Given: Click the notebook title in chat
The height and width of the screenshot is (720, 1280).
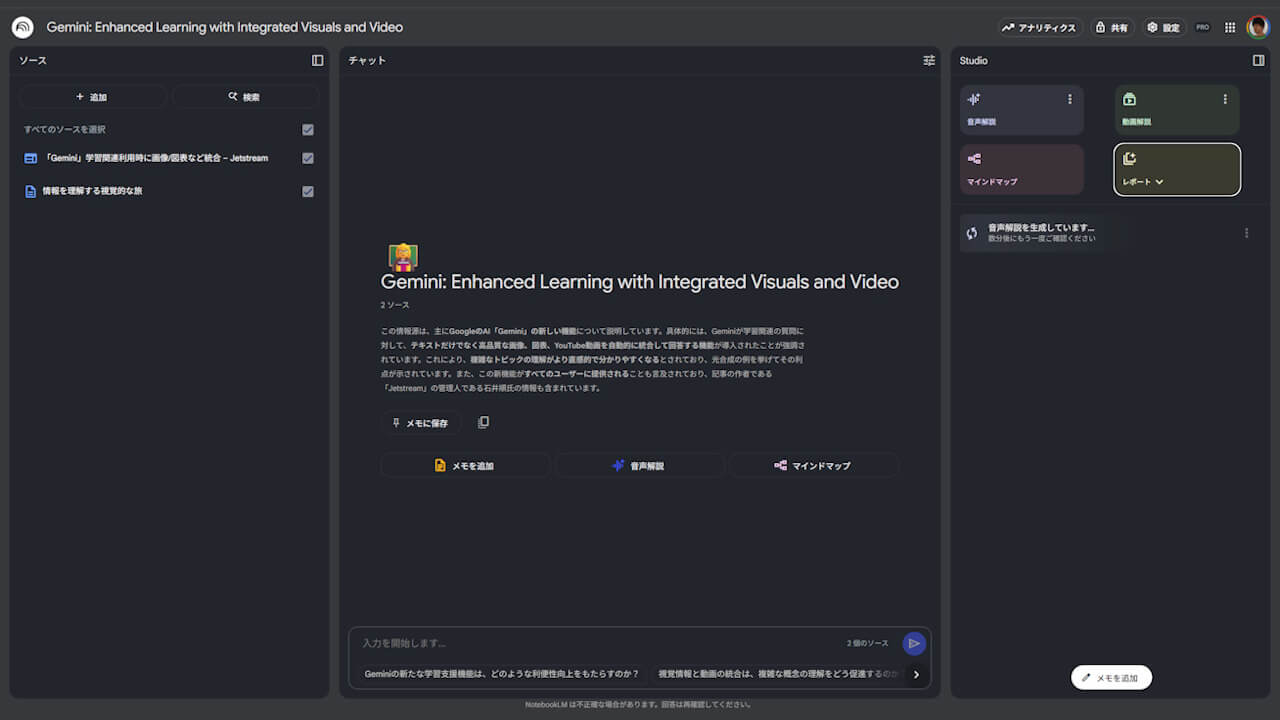Looking at the screenshot, I should 640,282.
